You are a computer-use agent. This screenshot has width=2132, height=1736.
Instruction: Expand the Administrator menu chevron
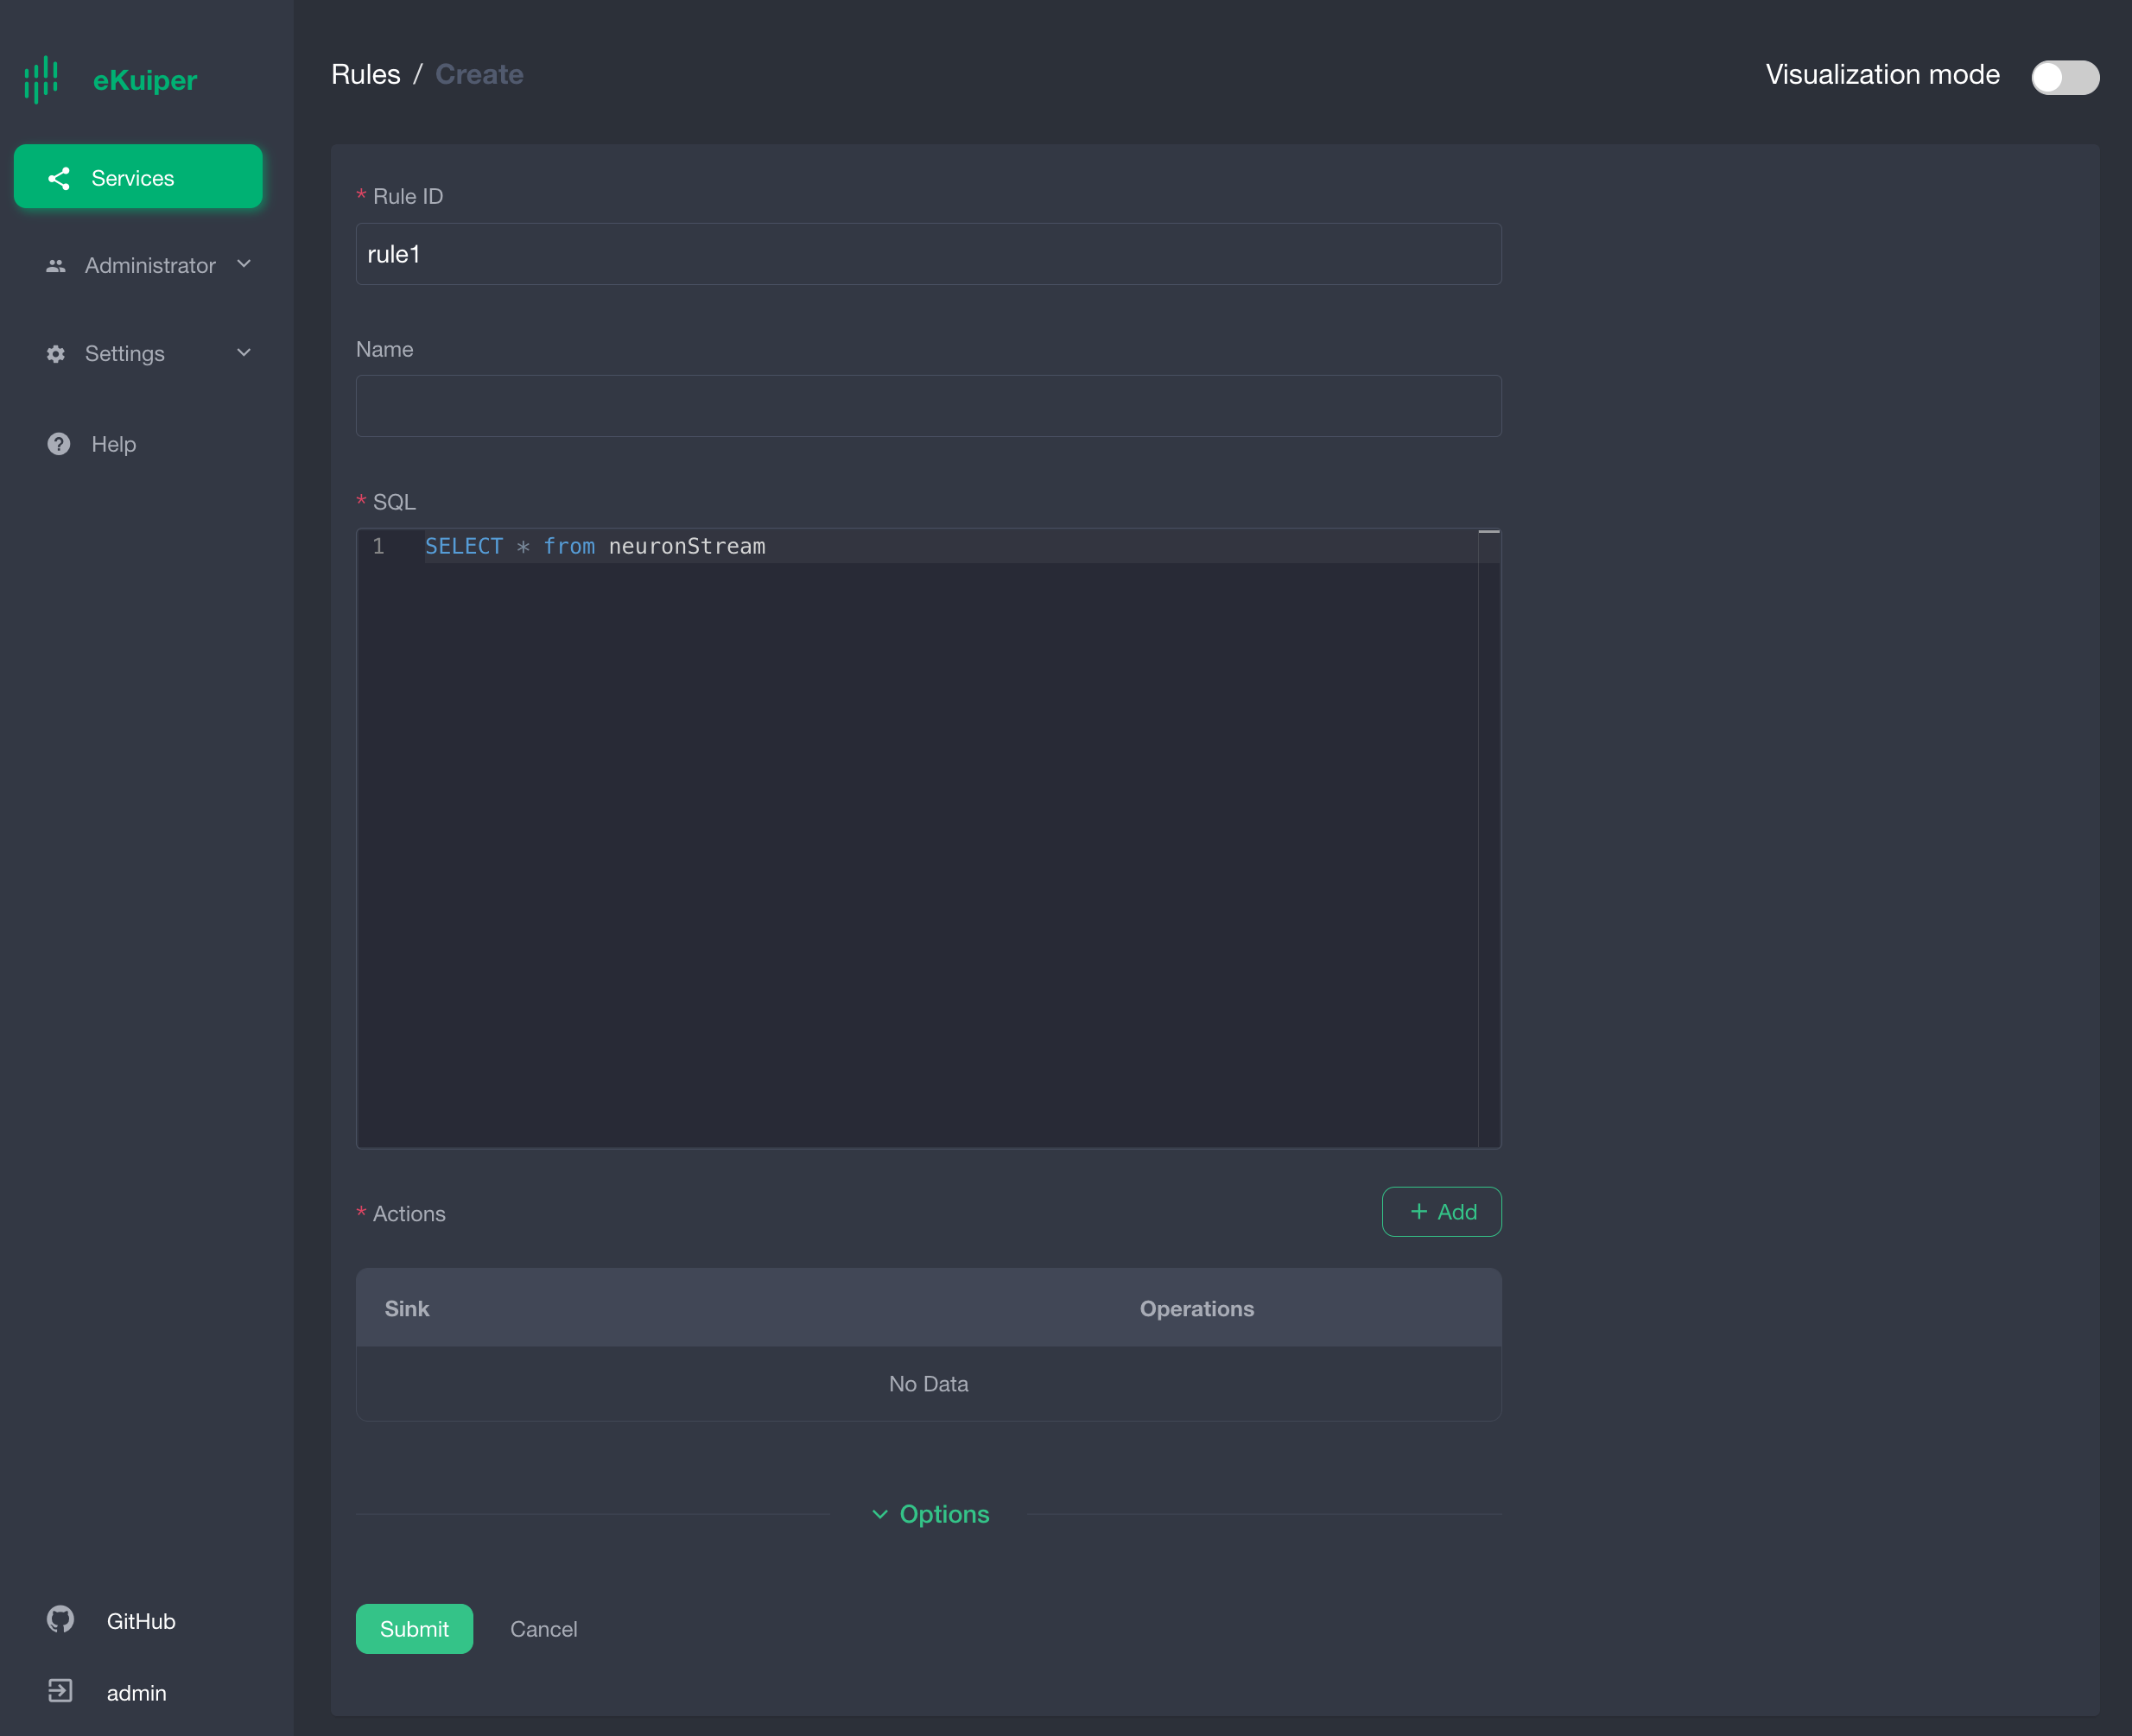tap(244, 264)
